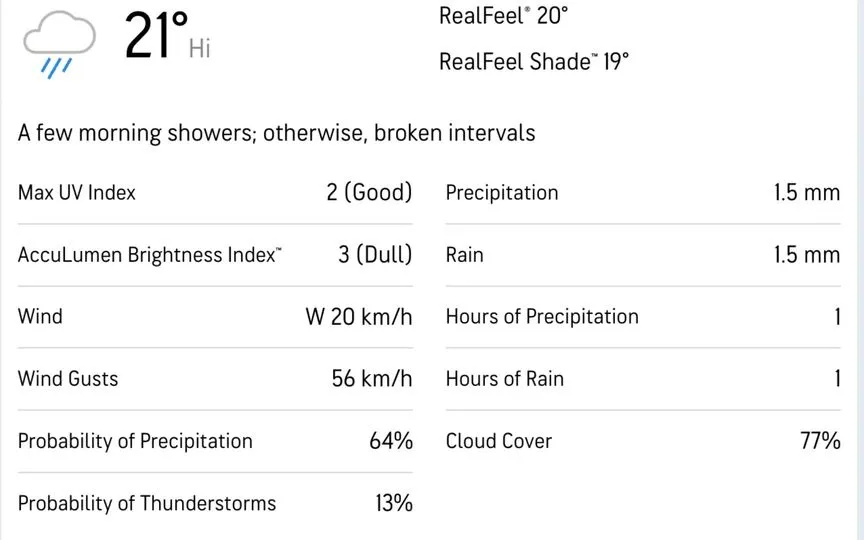
Task: Click the RealFeel Shade 19° reading
Action: (533, 62)
